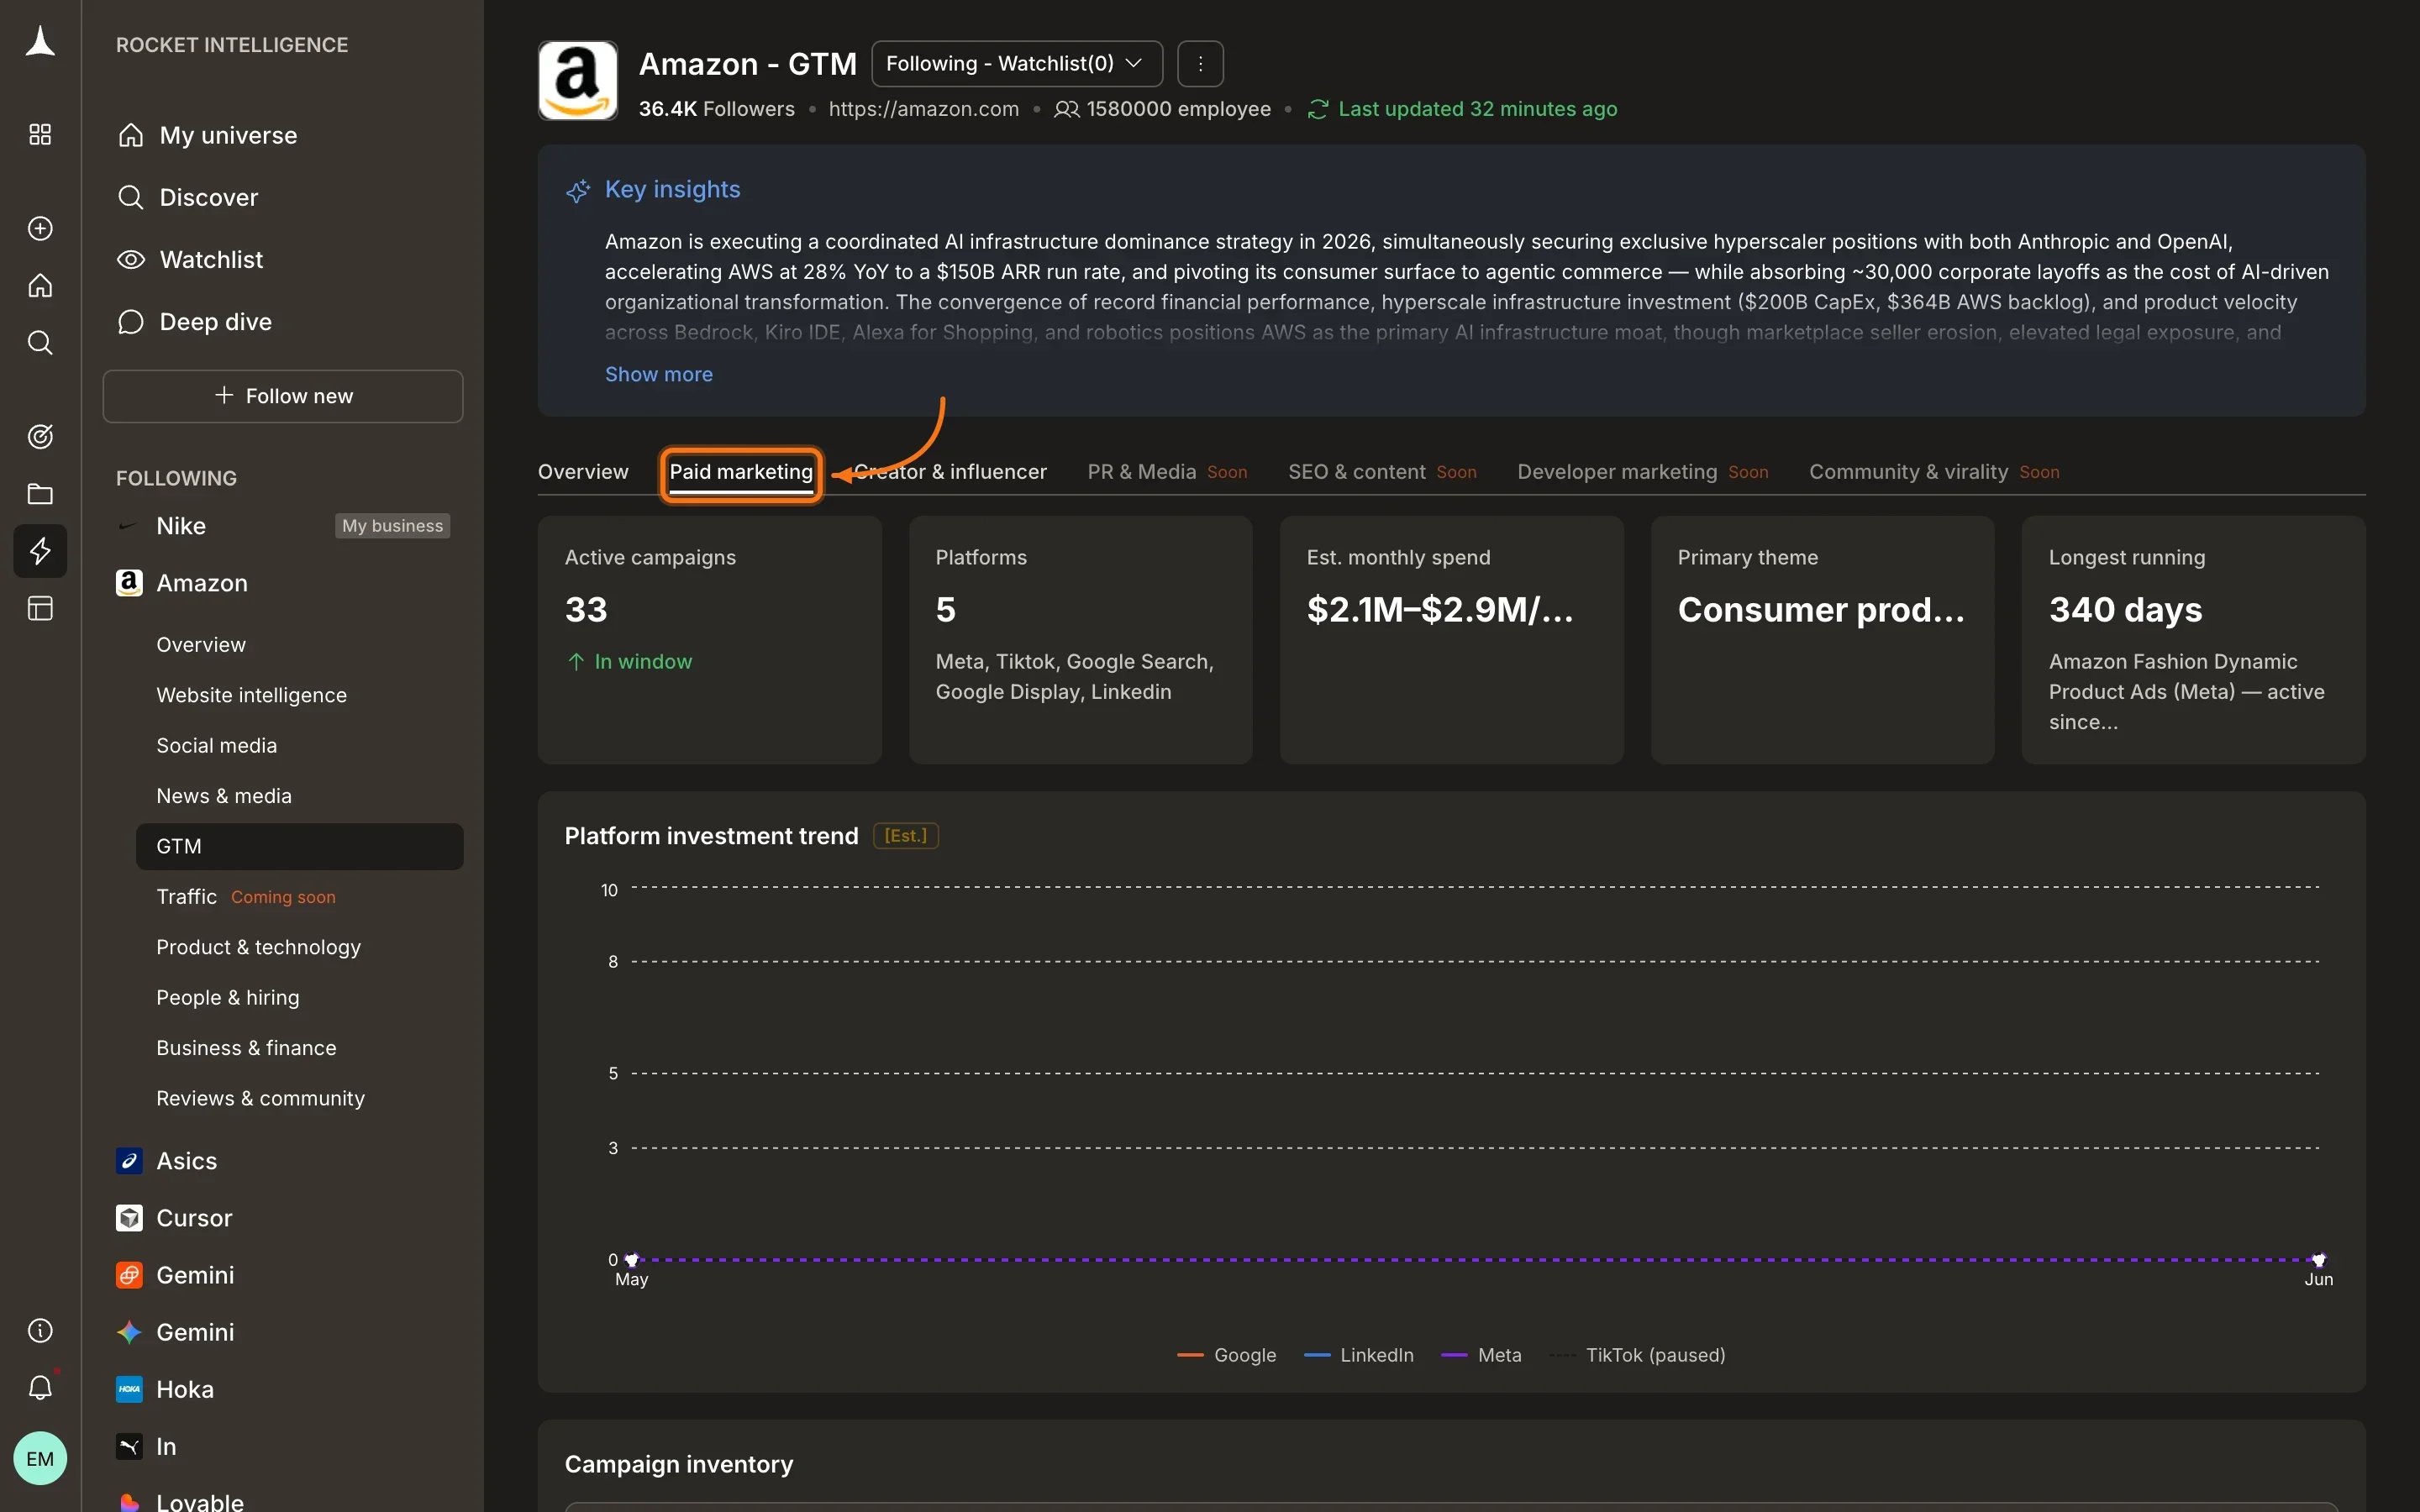Click the home icon in the narrow rail
Screen dimensions: 2420x1512
pyautogui.click(x=40, y=285)
